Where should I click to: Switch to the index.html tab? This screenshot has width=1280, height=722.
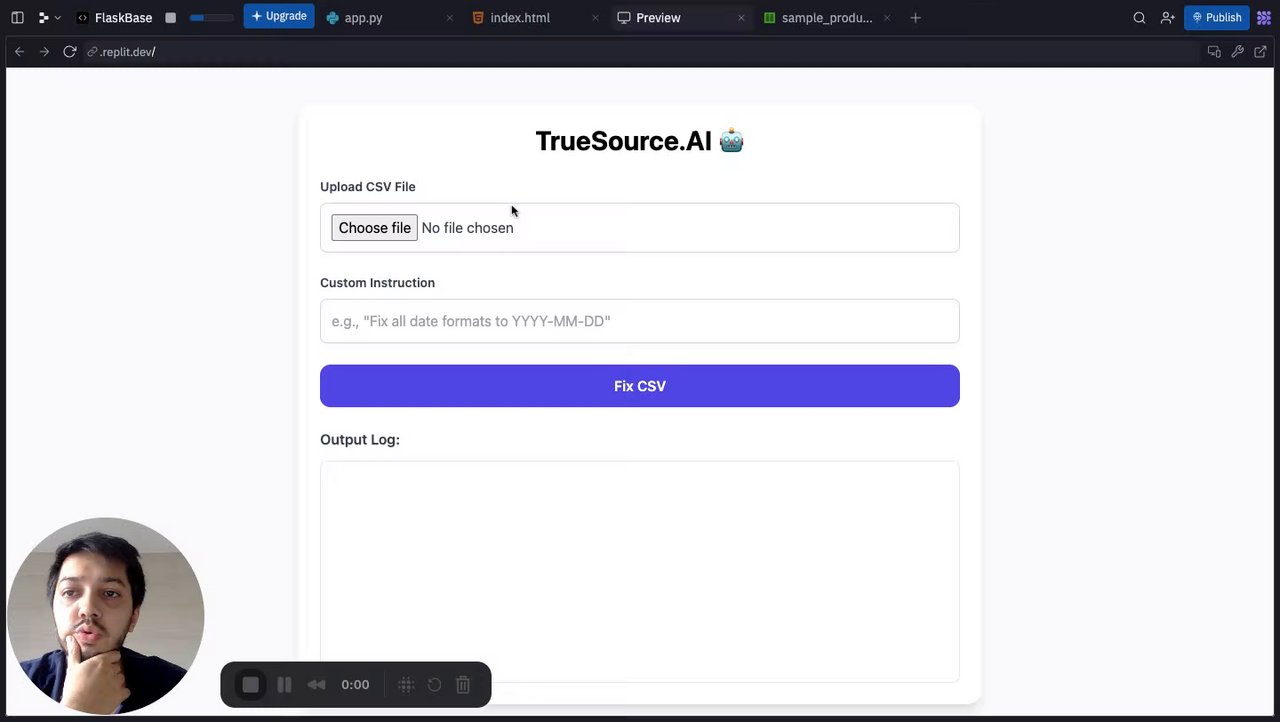coord(511,18)
